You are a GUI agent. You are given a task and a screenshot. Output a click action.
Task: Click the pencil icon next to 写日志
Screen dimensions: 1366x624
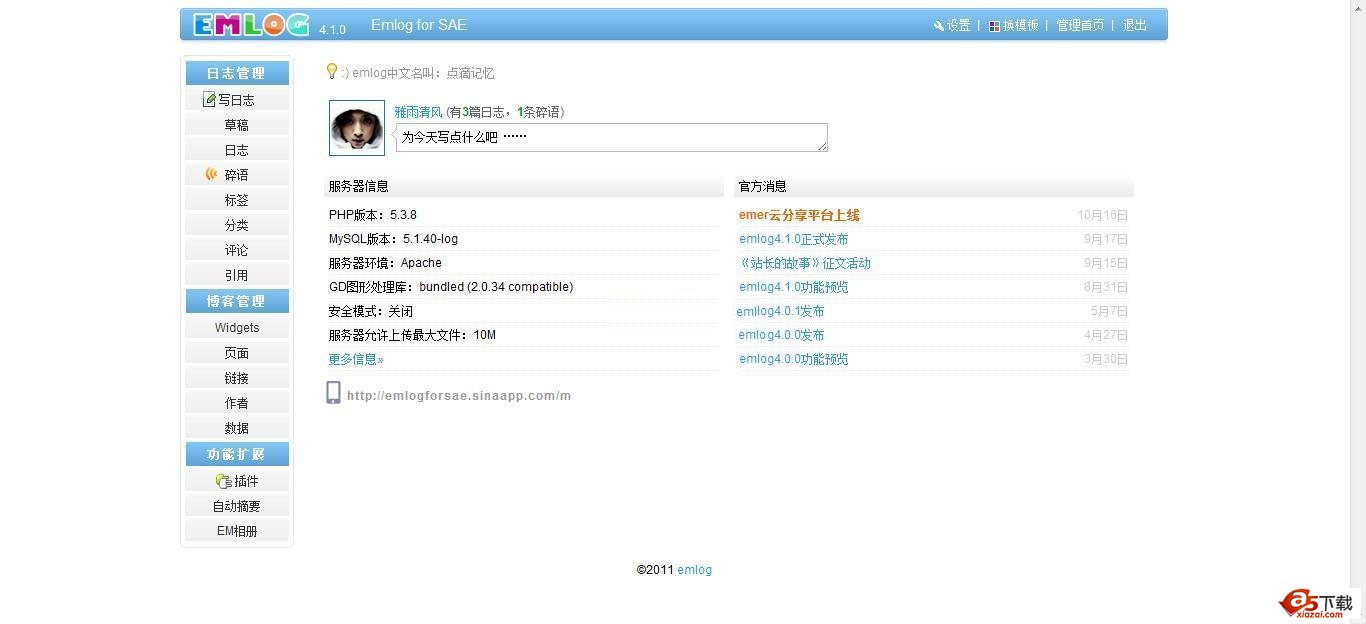pos(209,99)
